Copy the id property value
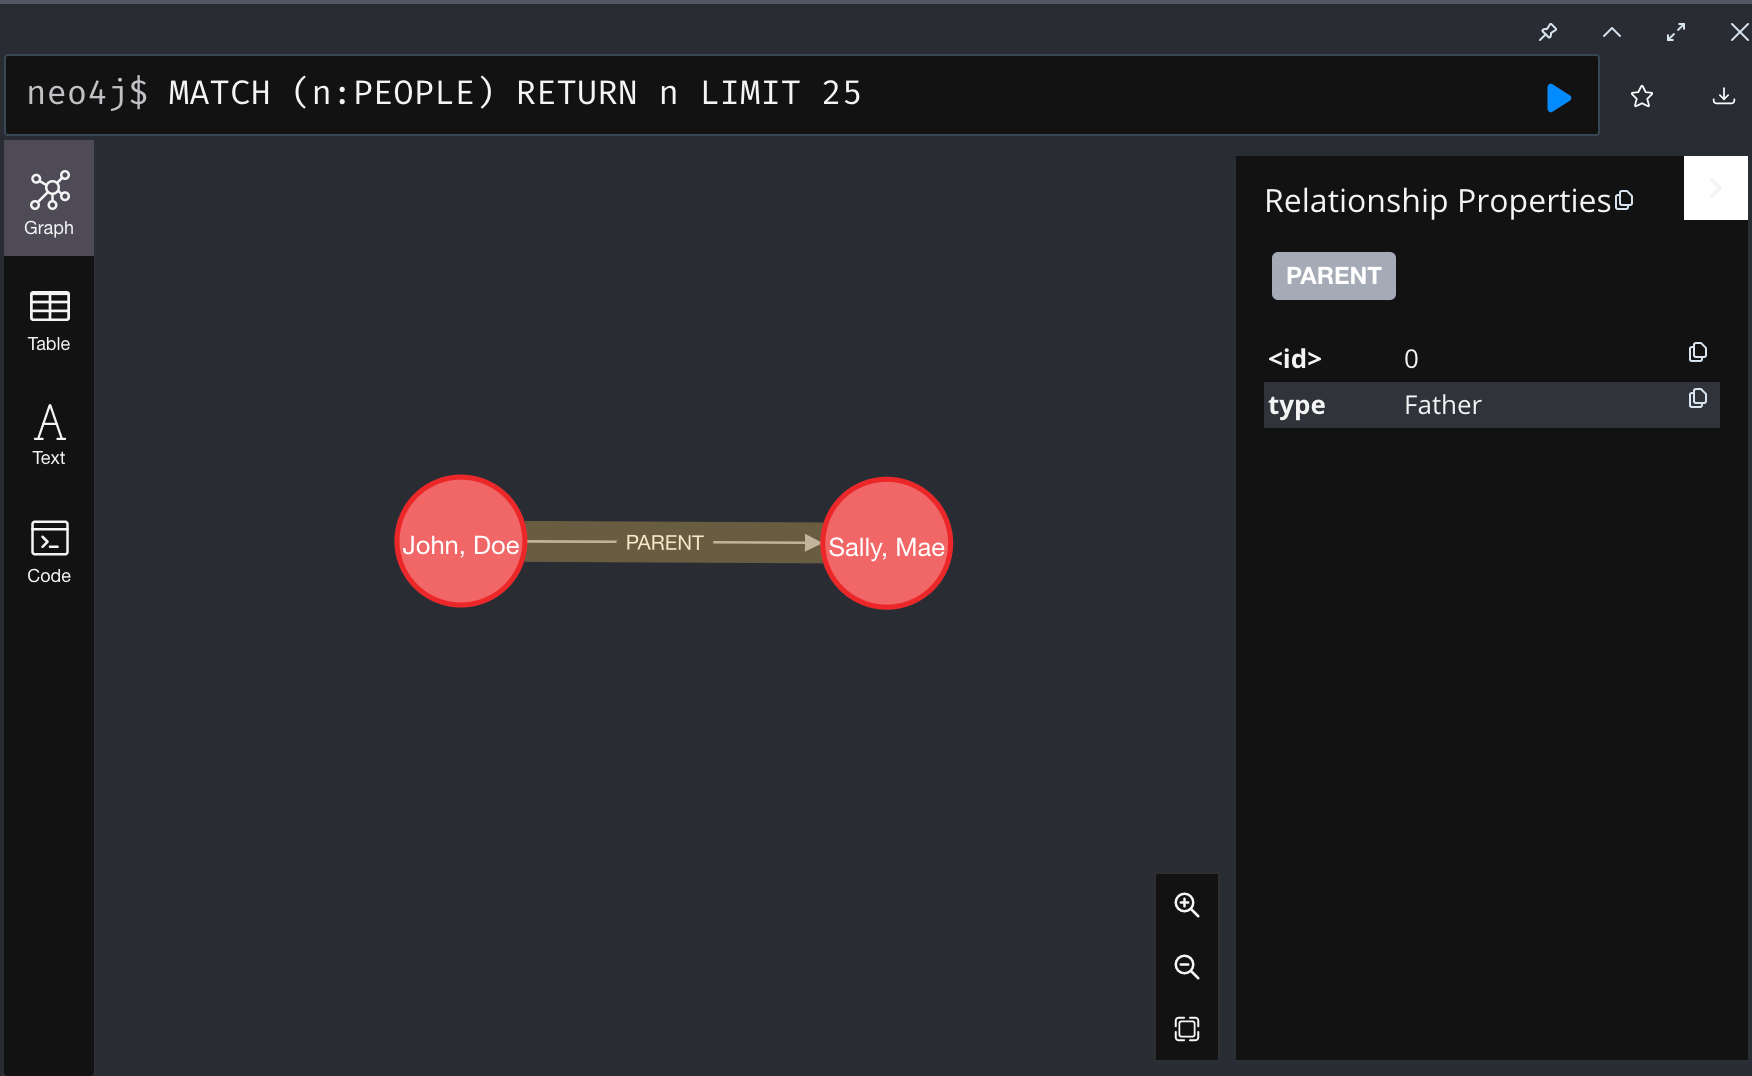The image size is (1752, 1076). pyautogui.click(x=1697, y=353)
